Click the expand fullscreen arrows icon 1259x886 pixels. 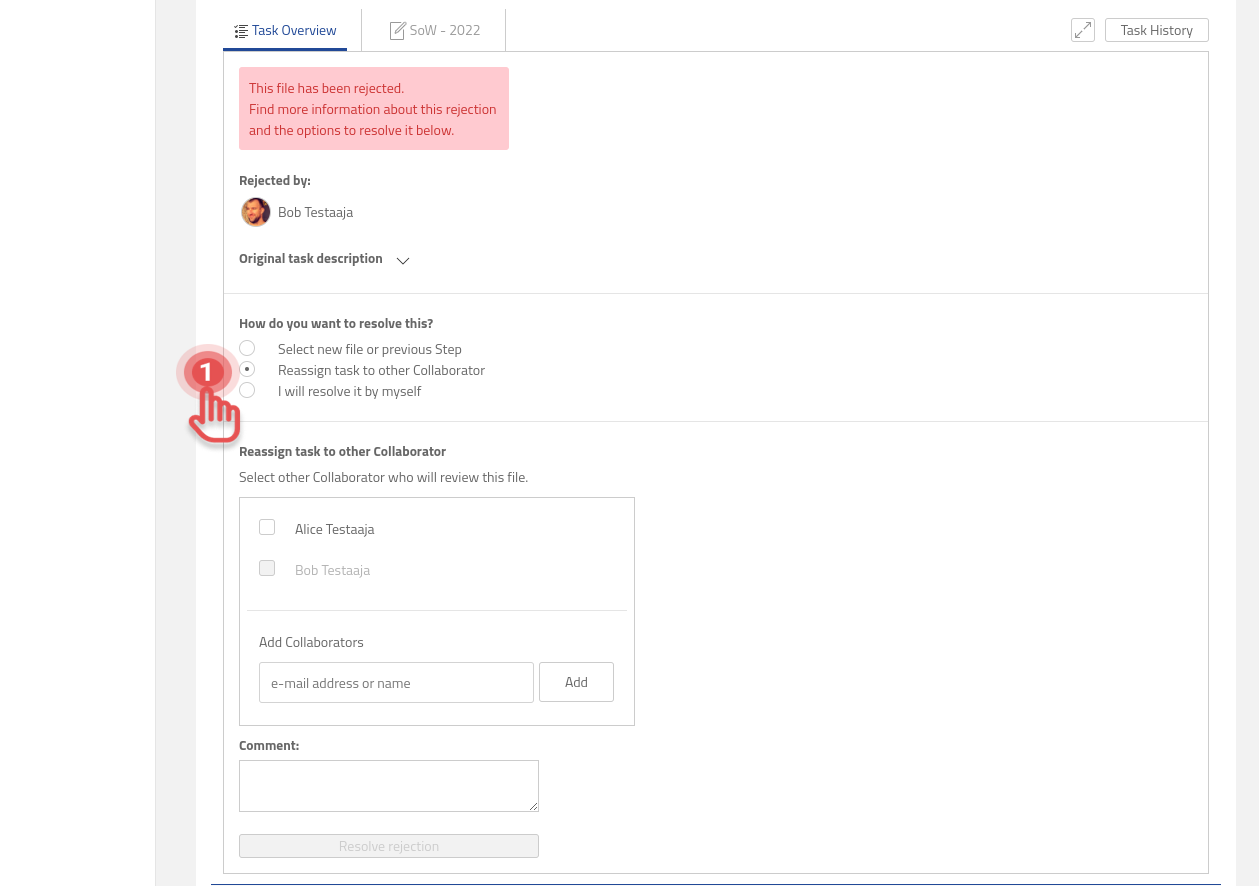pos(1082,30)
